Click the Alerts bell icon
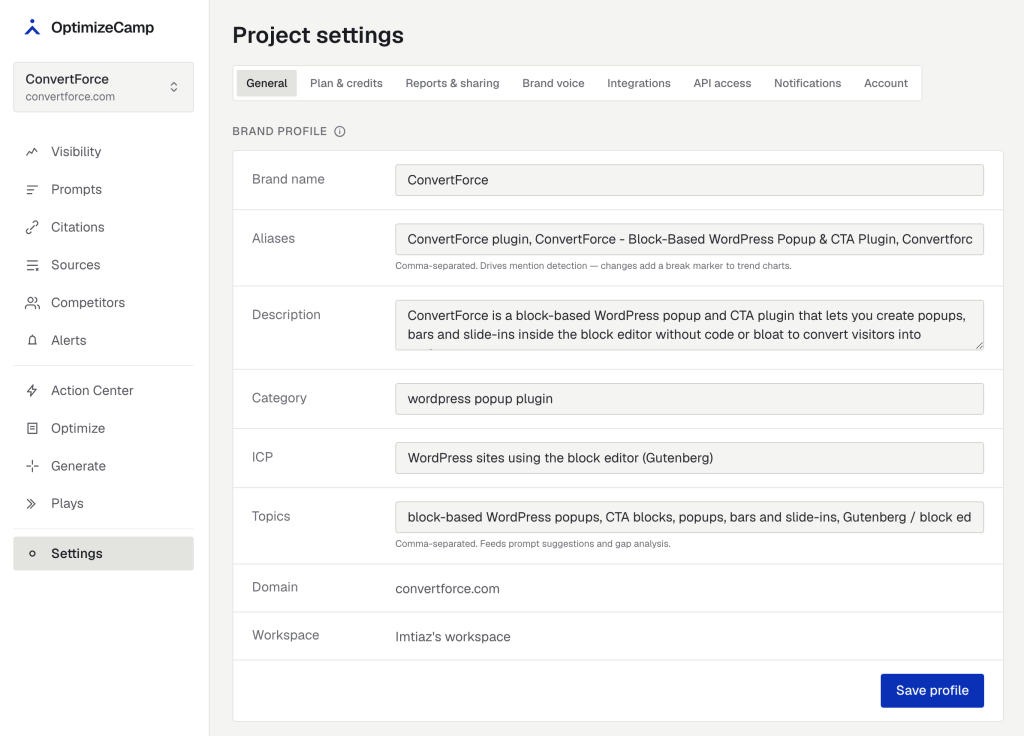This screenshot has width=1024, height=736. click(x=32, y=340)
